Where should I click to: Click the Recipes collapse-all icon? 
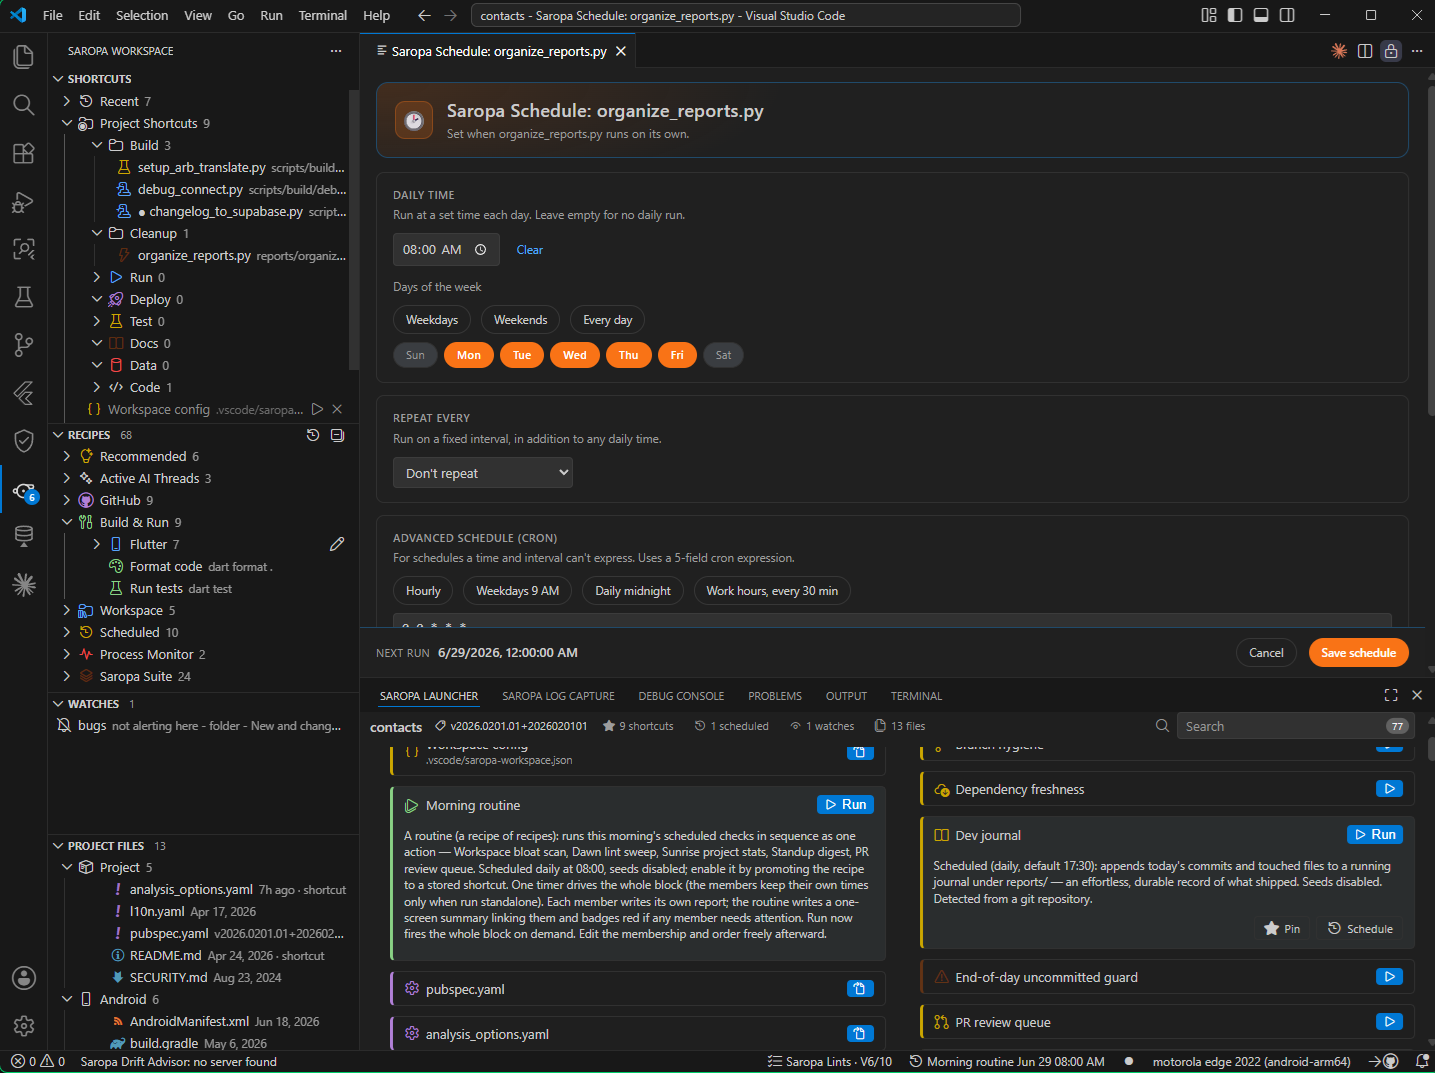tap(337, 435)
